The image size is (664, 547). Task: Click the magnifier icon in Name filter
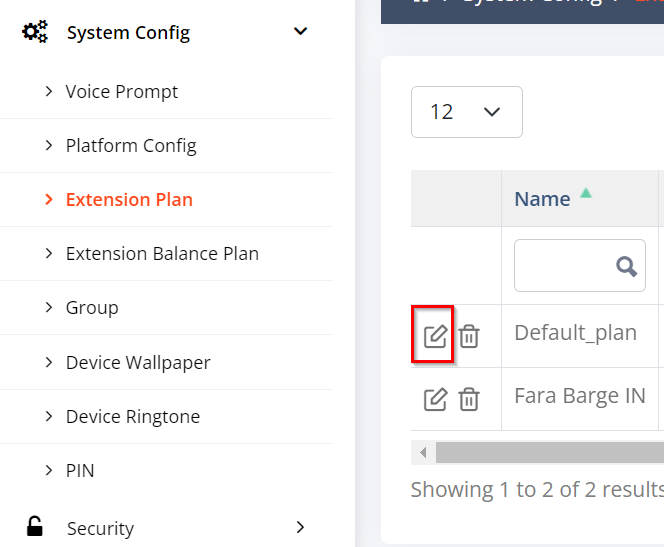pyautogui.click(x=626, y=266)
